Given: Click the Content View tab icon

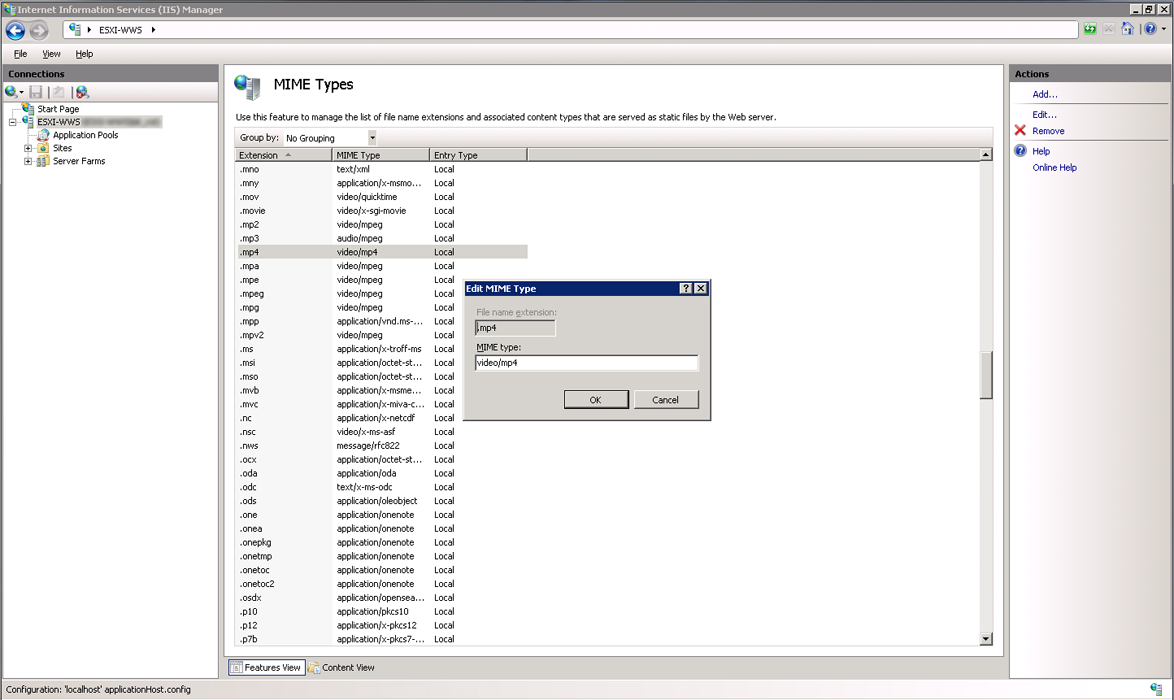Looking at the screenshot, I should point(314,668).
